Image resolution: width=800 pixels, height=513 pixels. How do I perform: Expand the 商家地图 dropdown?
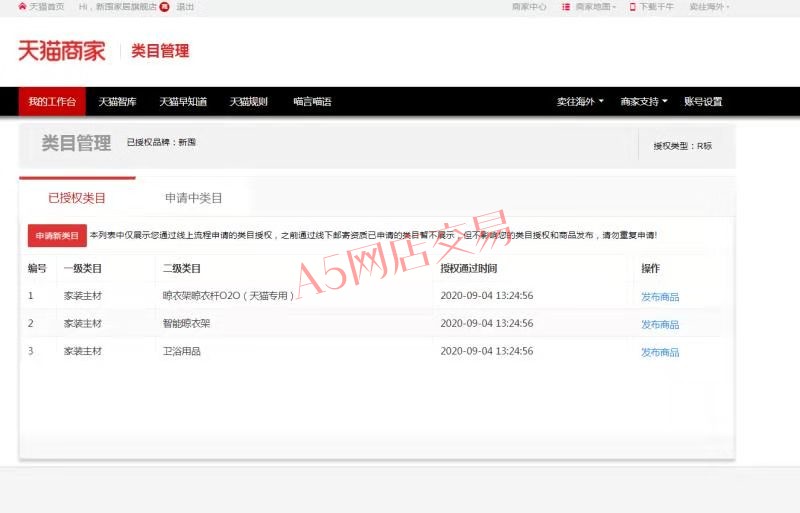coord(589,7)
